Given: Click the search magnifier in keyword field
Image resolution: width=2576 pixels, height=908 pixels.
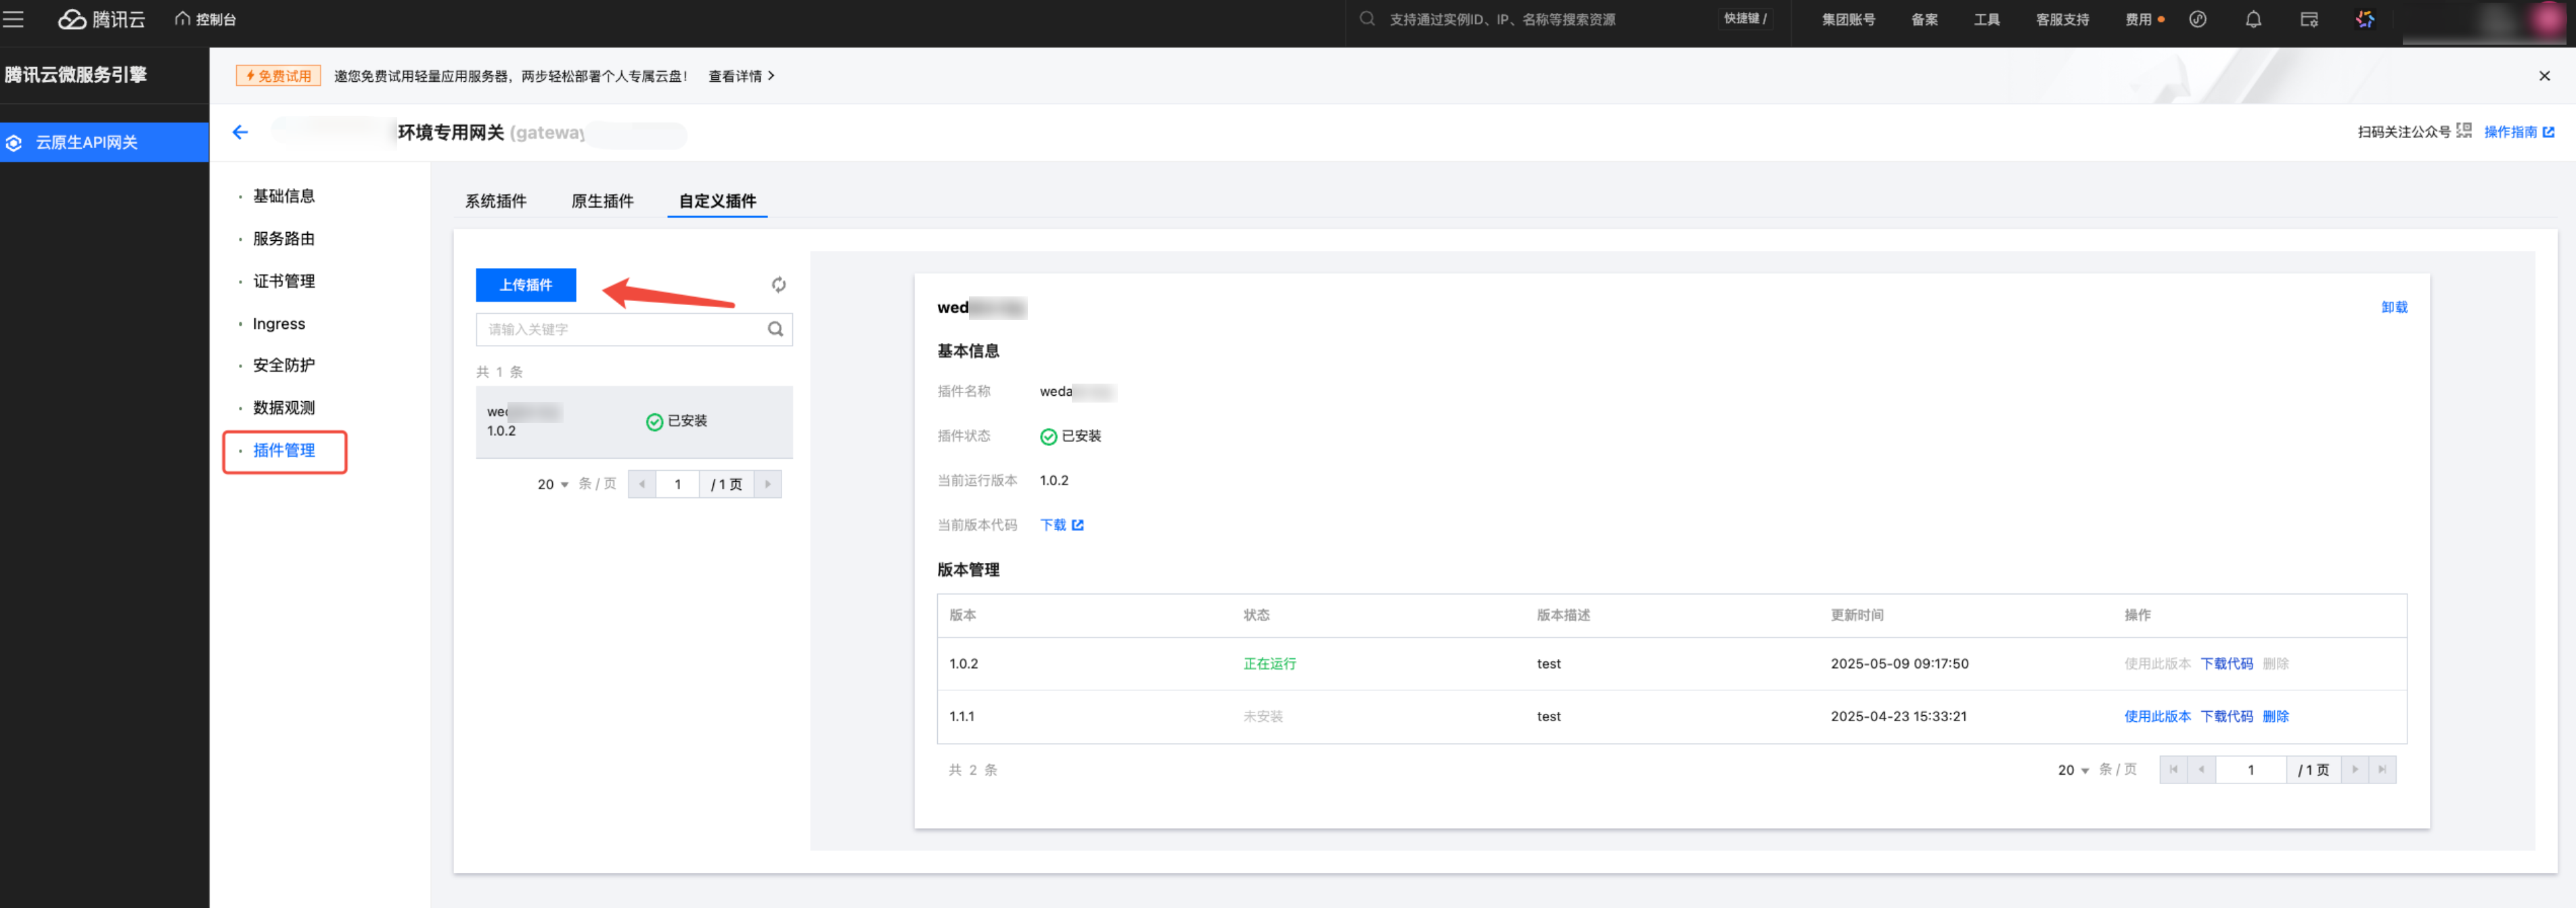Looking at the screenshot, I should tap(775, 329).
